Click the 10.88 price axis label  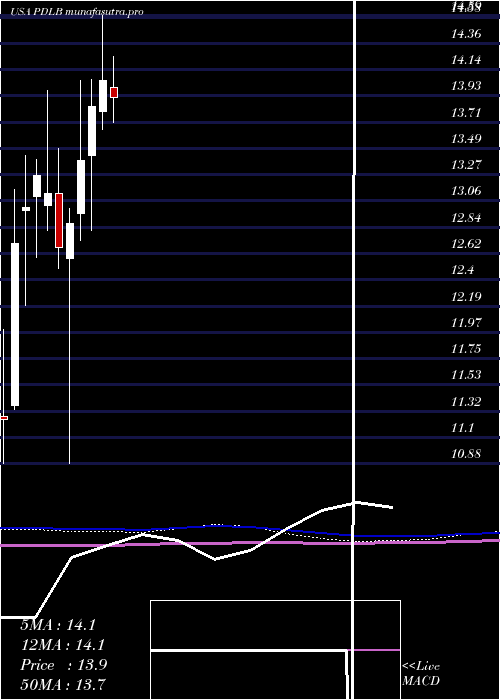point(466,454)
